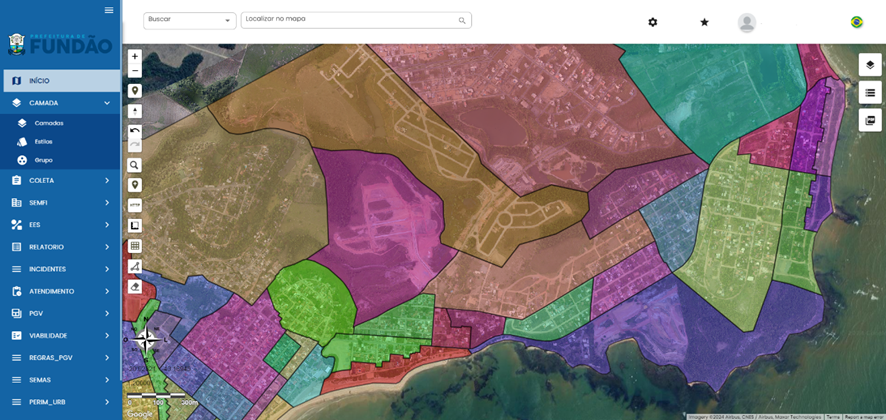The width and height of the screenshot is (886, 420).
Task: Open the favorites star icon
Action: click(704, 22)
